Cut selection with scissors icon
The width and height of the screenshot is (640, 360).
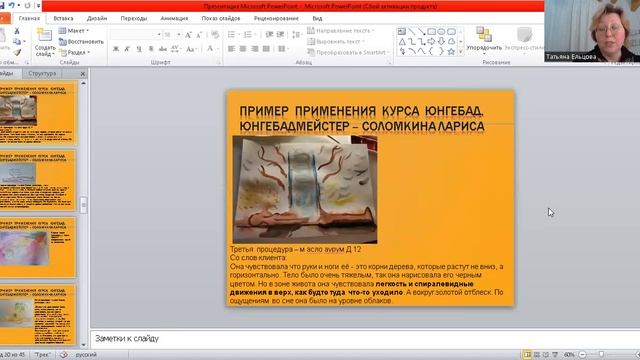[17, 31]
